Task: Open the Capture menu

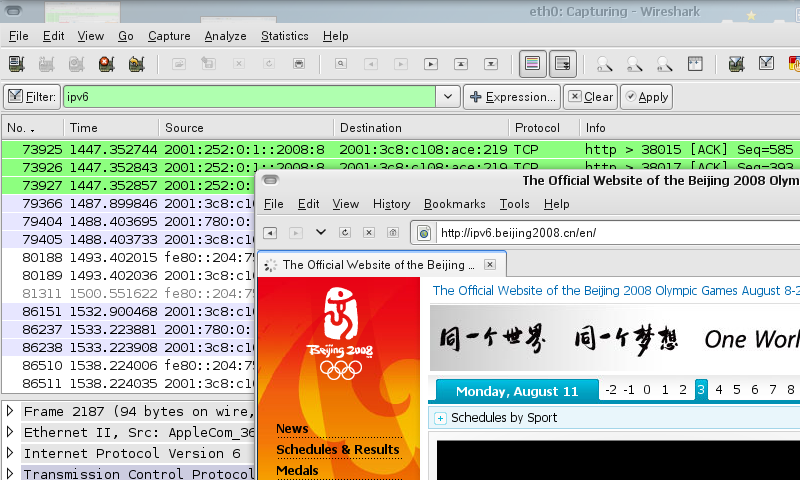Action: click(169, 36)
